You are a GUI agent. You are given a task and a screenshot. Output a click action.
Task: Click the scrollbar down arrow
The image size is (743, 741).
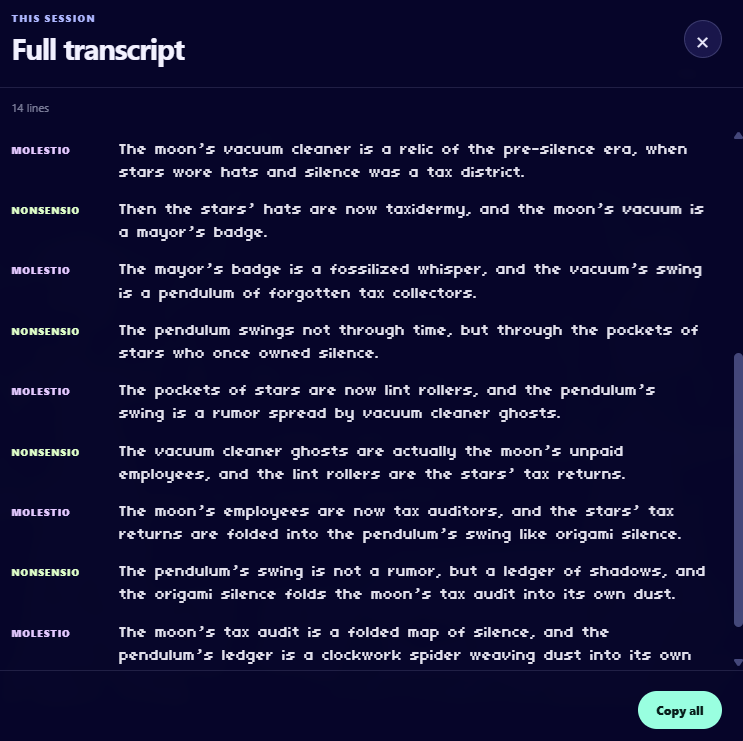pyautogui.click(x=738, y=662)
